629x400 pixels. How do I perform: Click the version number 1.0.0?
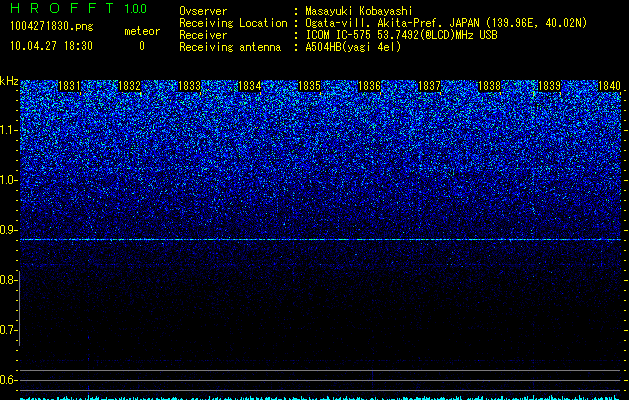pos(136,9)
